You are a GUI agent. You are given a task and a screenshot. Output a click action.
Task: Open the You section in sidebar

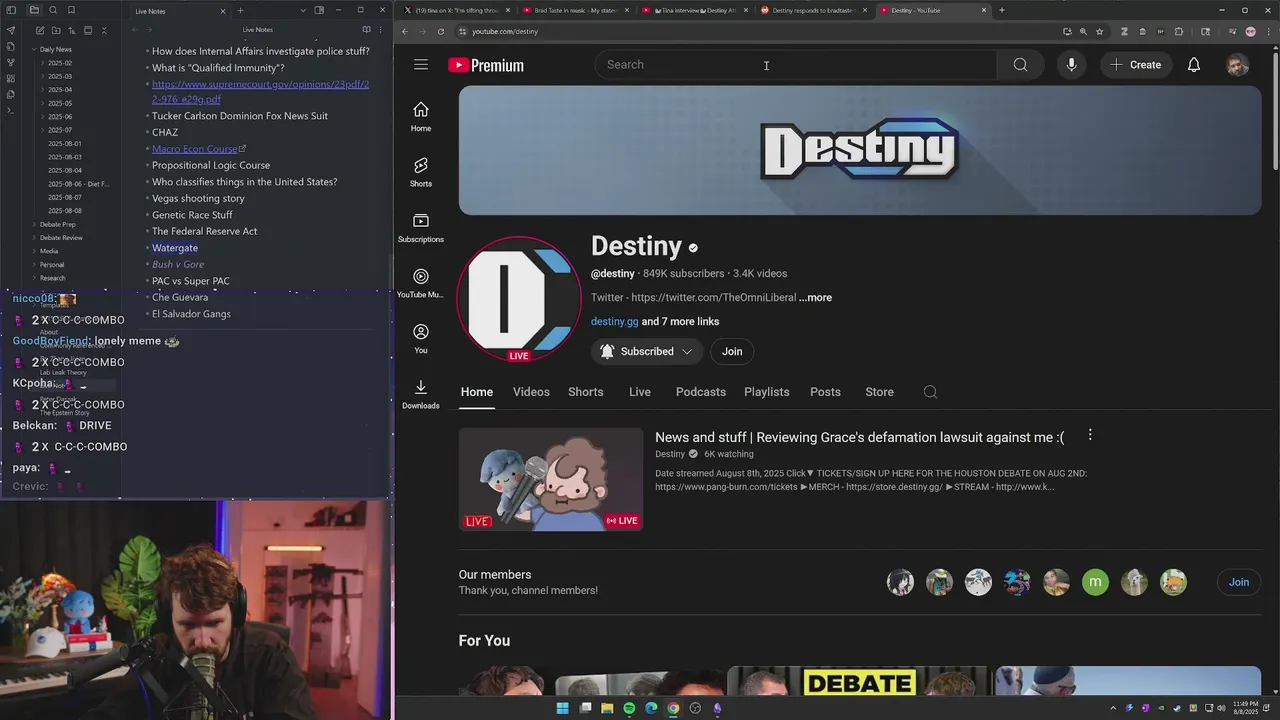(x=421, y=339)
